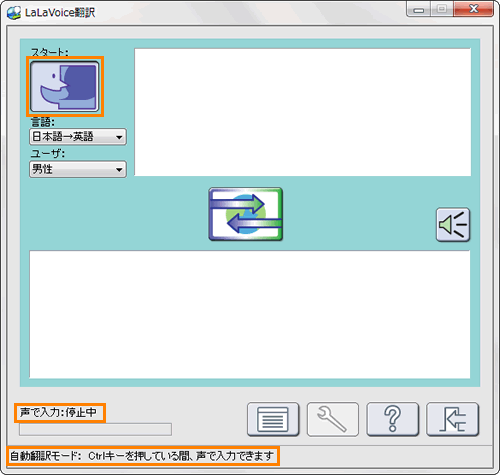Click the 自動翻訳モード status bar message

tap(142, 456)
